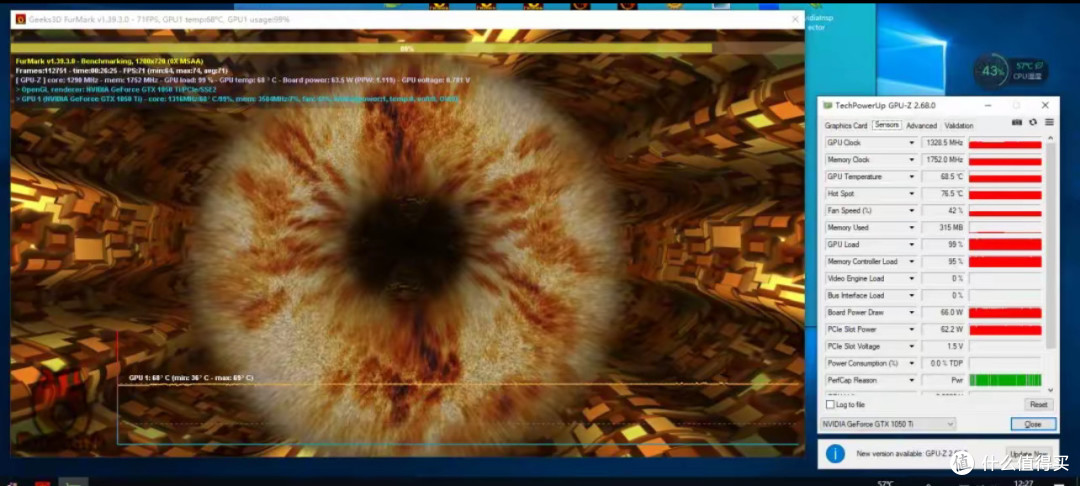Open the GPU Load sensor dropdown
Viewport: 1080px width, 486px height.
pyautogui.click(x=912, y=244)
